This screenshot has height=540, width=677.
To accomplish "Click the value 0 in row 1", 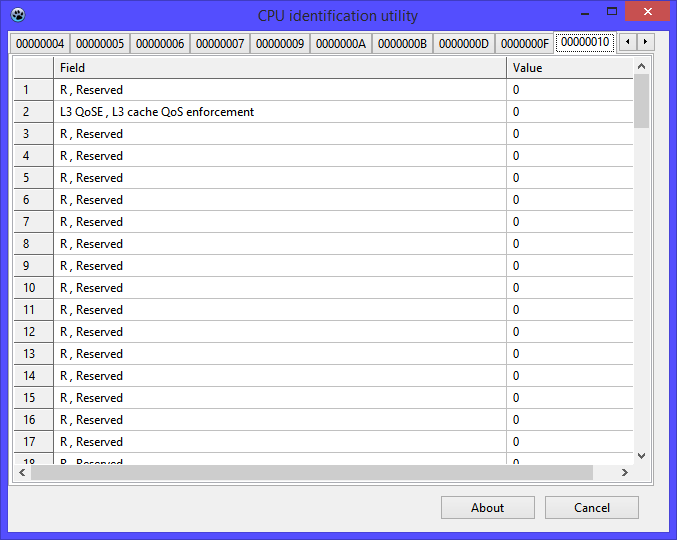I will point(569,90).
